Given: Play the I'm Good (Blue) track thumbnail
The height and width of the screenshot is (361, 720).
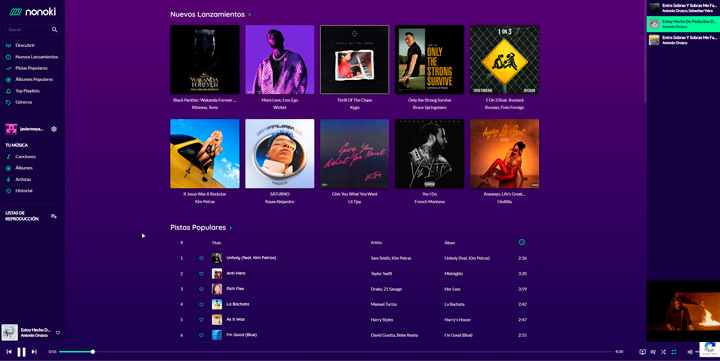Looking at the screenshot, I should click(217, 335).
